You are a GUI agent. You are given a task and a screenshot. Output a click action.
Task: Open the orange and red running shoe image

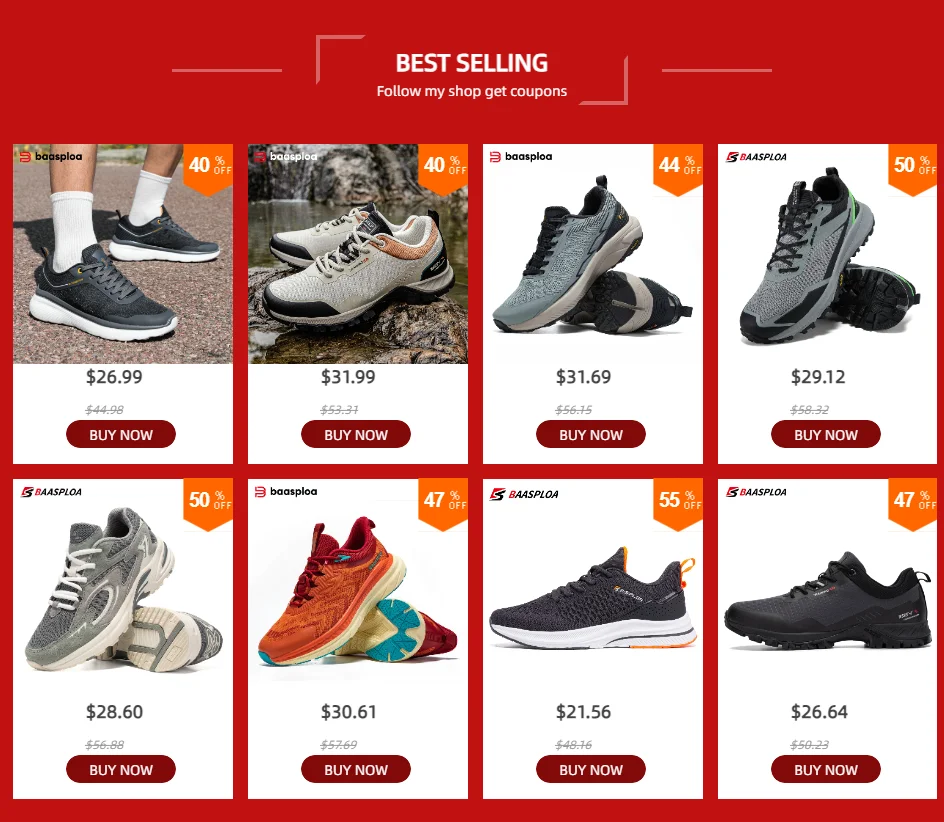pos(358,593)
